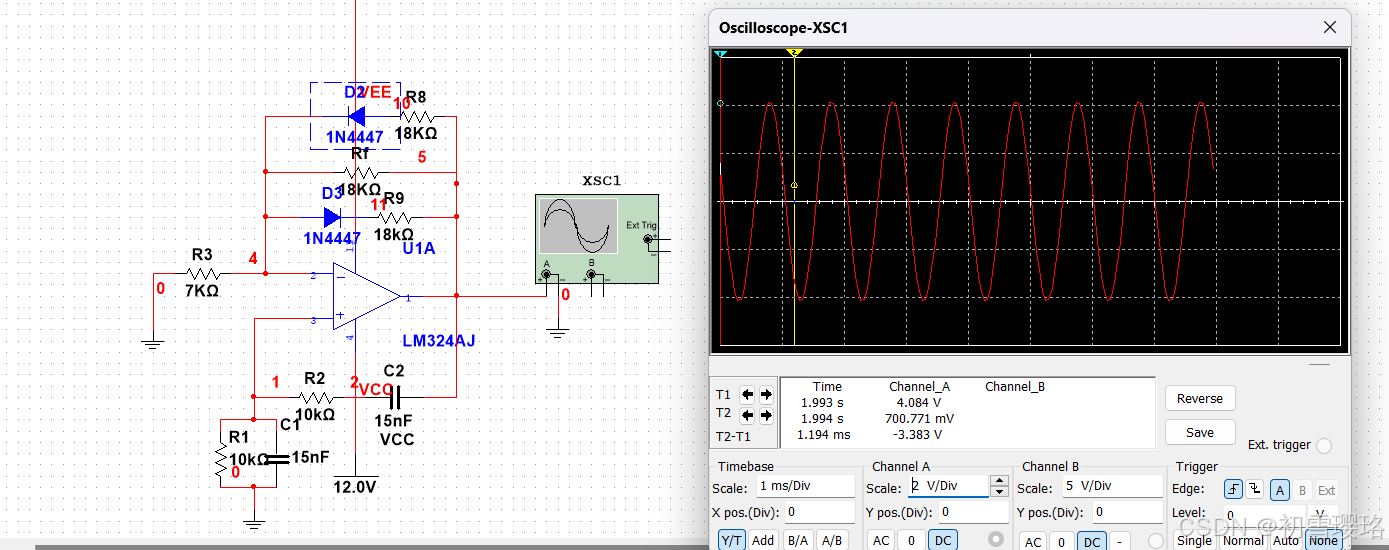This screenshot has width=1389, height=550.
Task: Switch timebase mode to Add
Action: [x=763, y=540]
